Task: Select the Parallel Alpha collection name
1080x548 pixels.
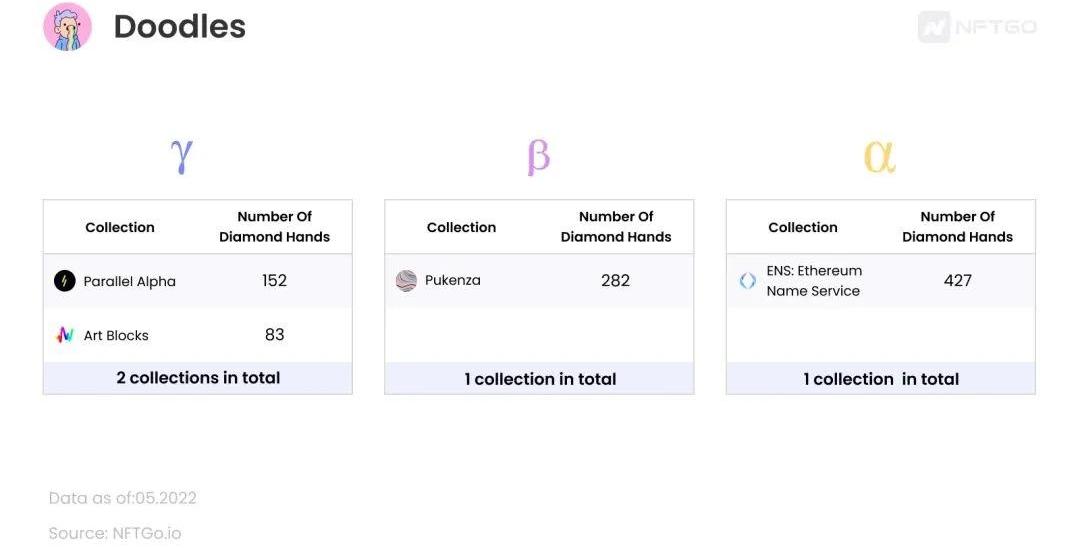Action: (x=129, y=282)
